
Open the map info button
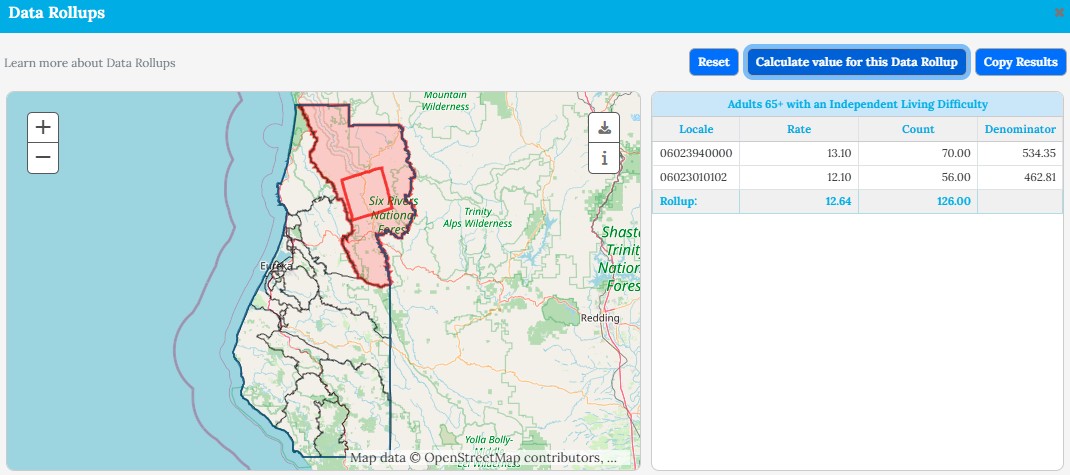coord(605,158)
